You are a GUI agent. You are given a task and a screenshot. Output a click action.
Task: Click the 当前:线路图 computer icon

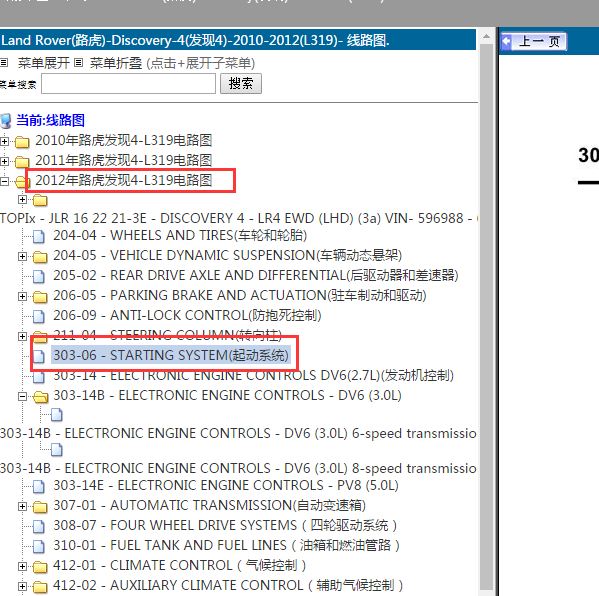pos(6,121)
